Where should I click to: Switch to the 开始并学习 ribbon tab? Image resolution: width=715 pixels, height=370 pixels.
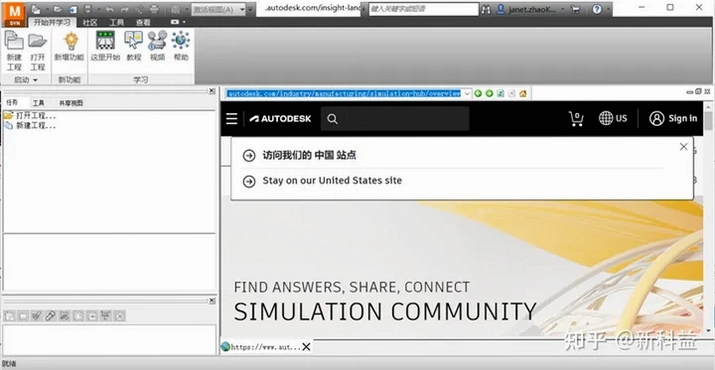click(x=52, y=22)
